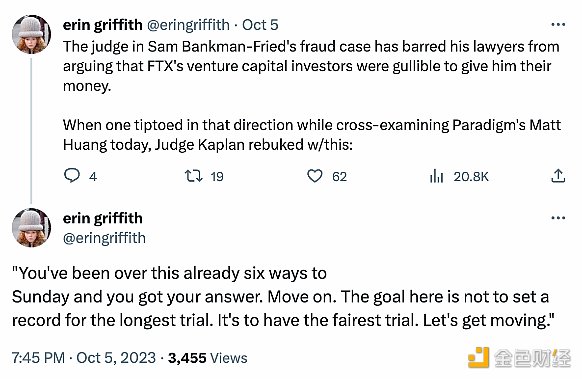Click @eringriffith handle in first tweet
Screen dimensions: 582x379
tap(188, 25)
